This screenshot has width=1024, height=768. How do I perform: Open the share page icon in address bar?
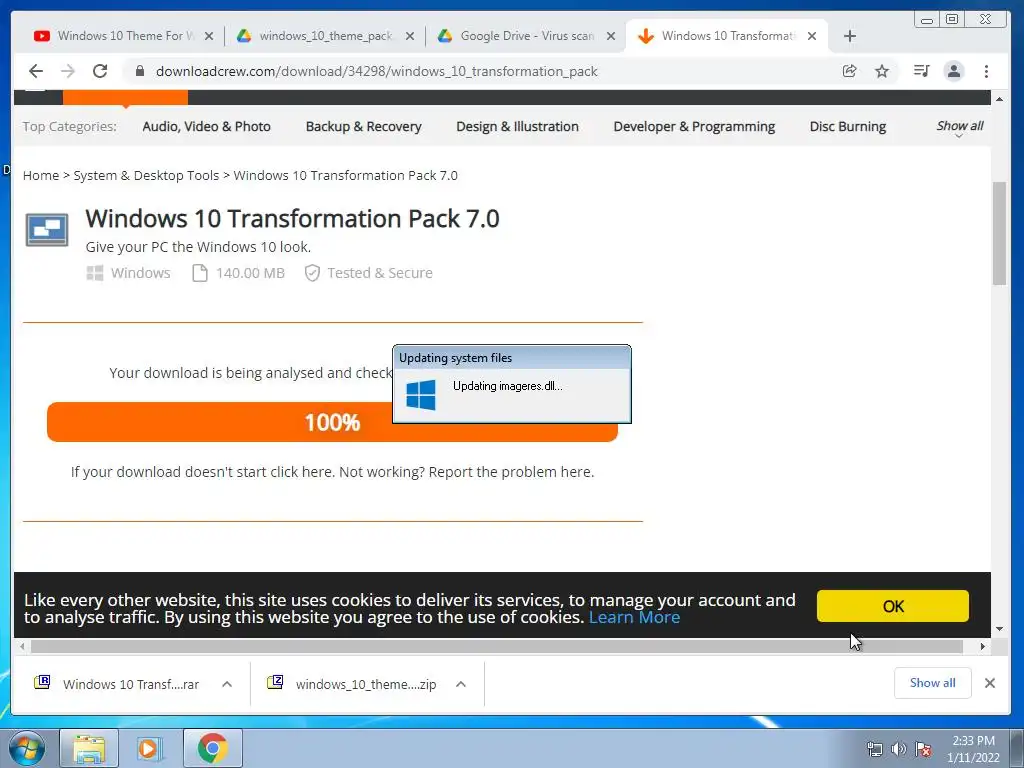pos(850,71)
